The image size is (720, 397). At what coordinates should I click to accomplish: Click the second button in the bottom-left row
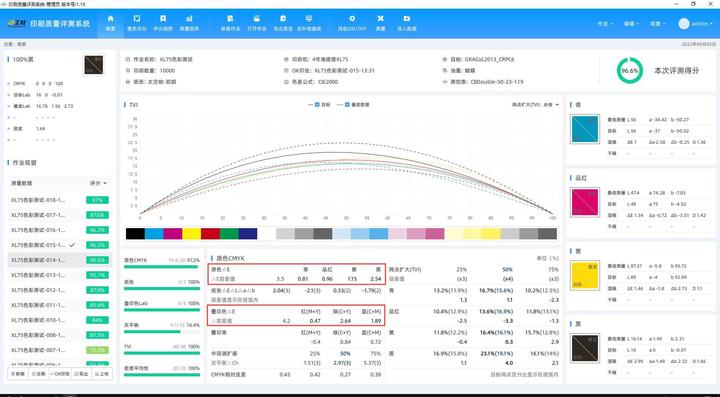click(x=38, y=374)
